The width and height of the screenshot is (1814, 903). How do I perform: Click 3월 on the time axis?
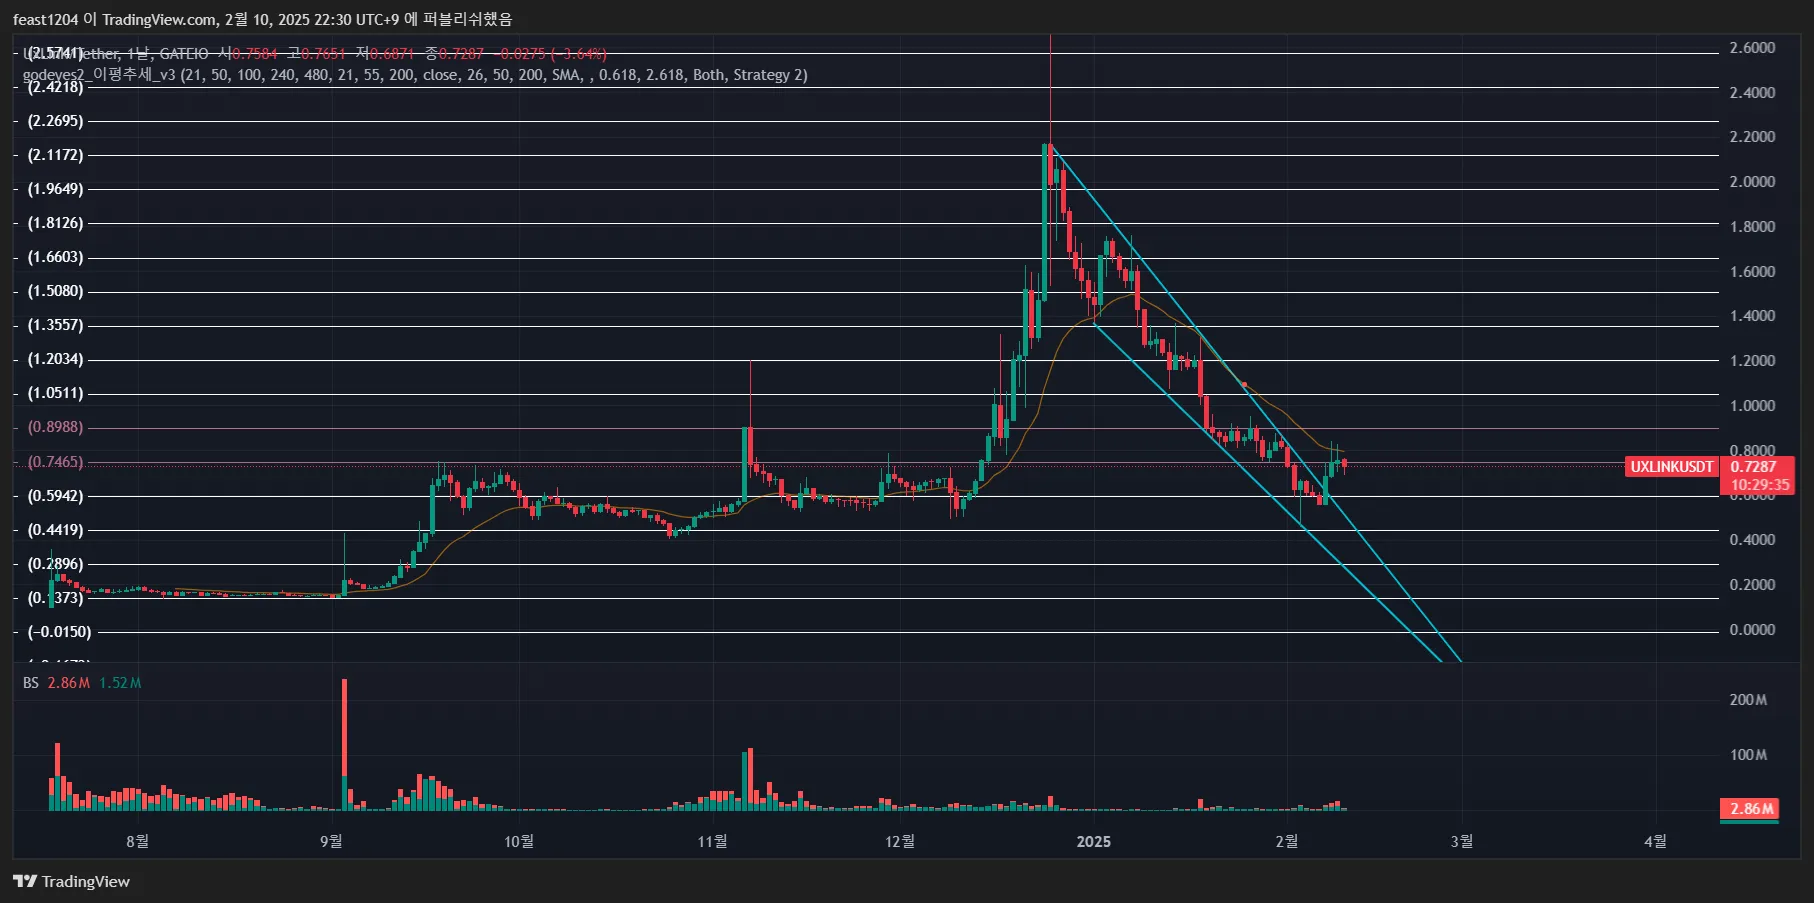(1461, 842)
